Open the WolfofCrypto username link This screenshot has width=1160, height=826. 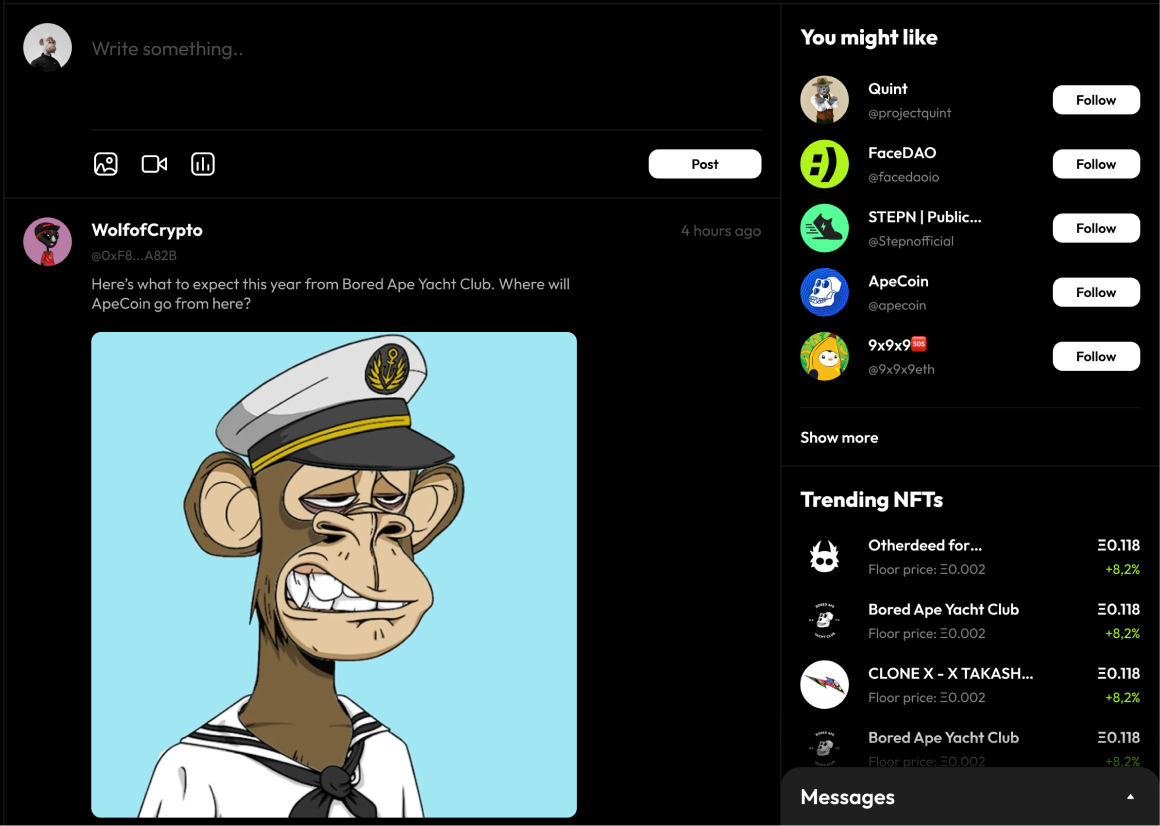point(147,230)
